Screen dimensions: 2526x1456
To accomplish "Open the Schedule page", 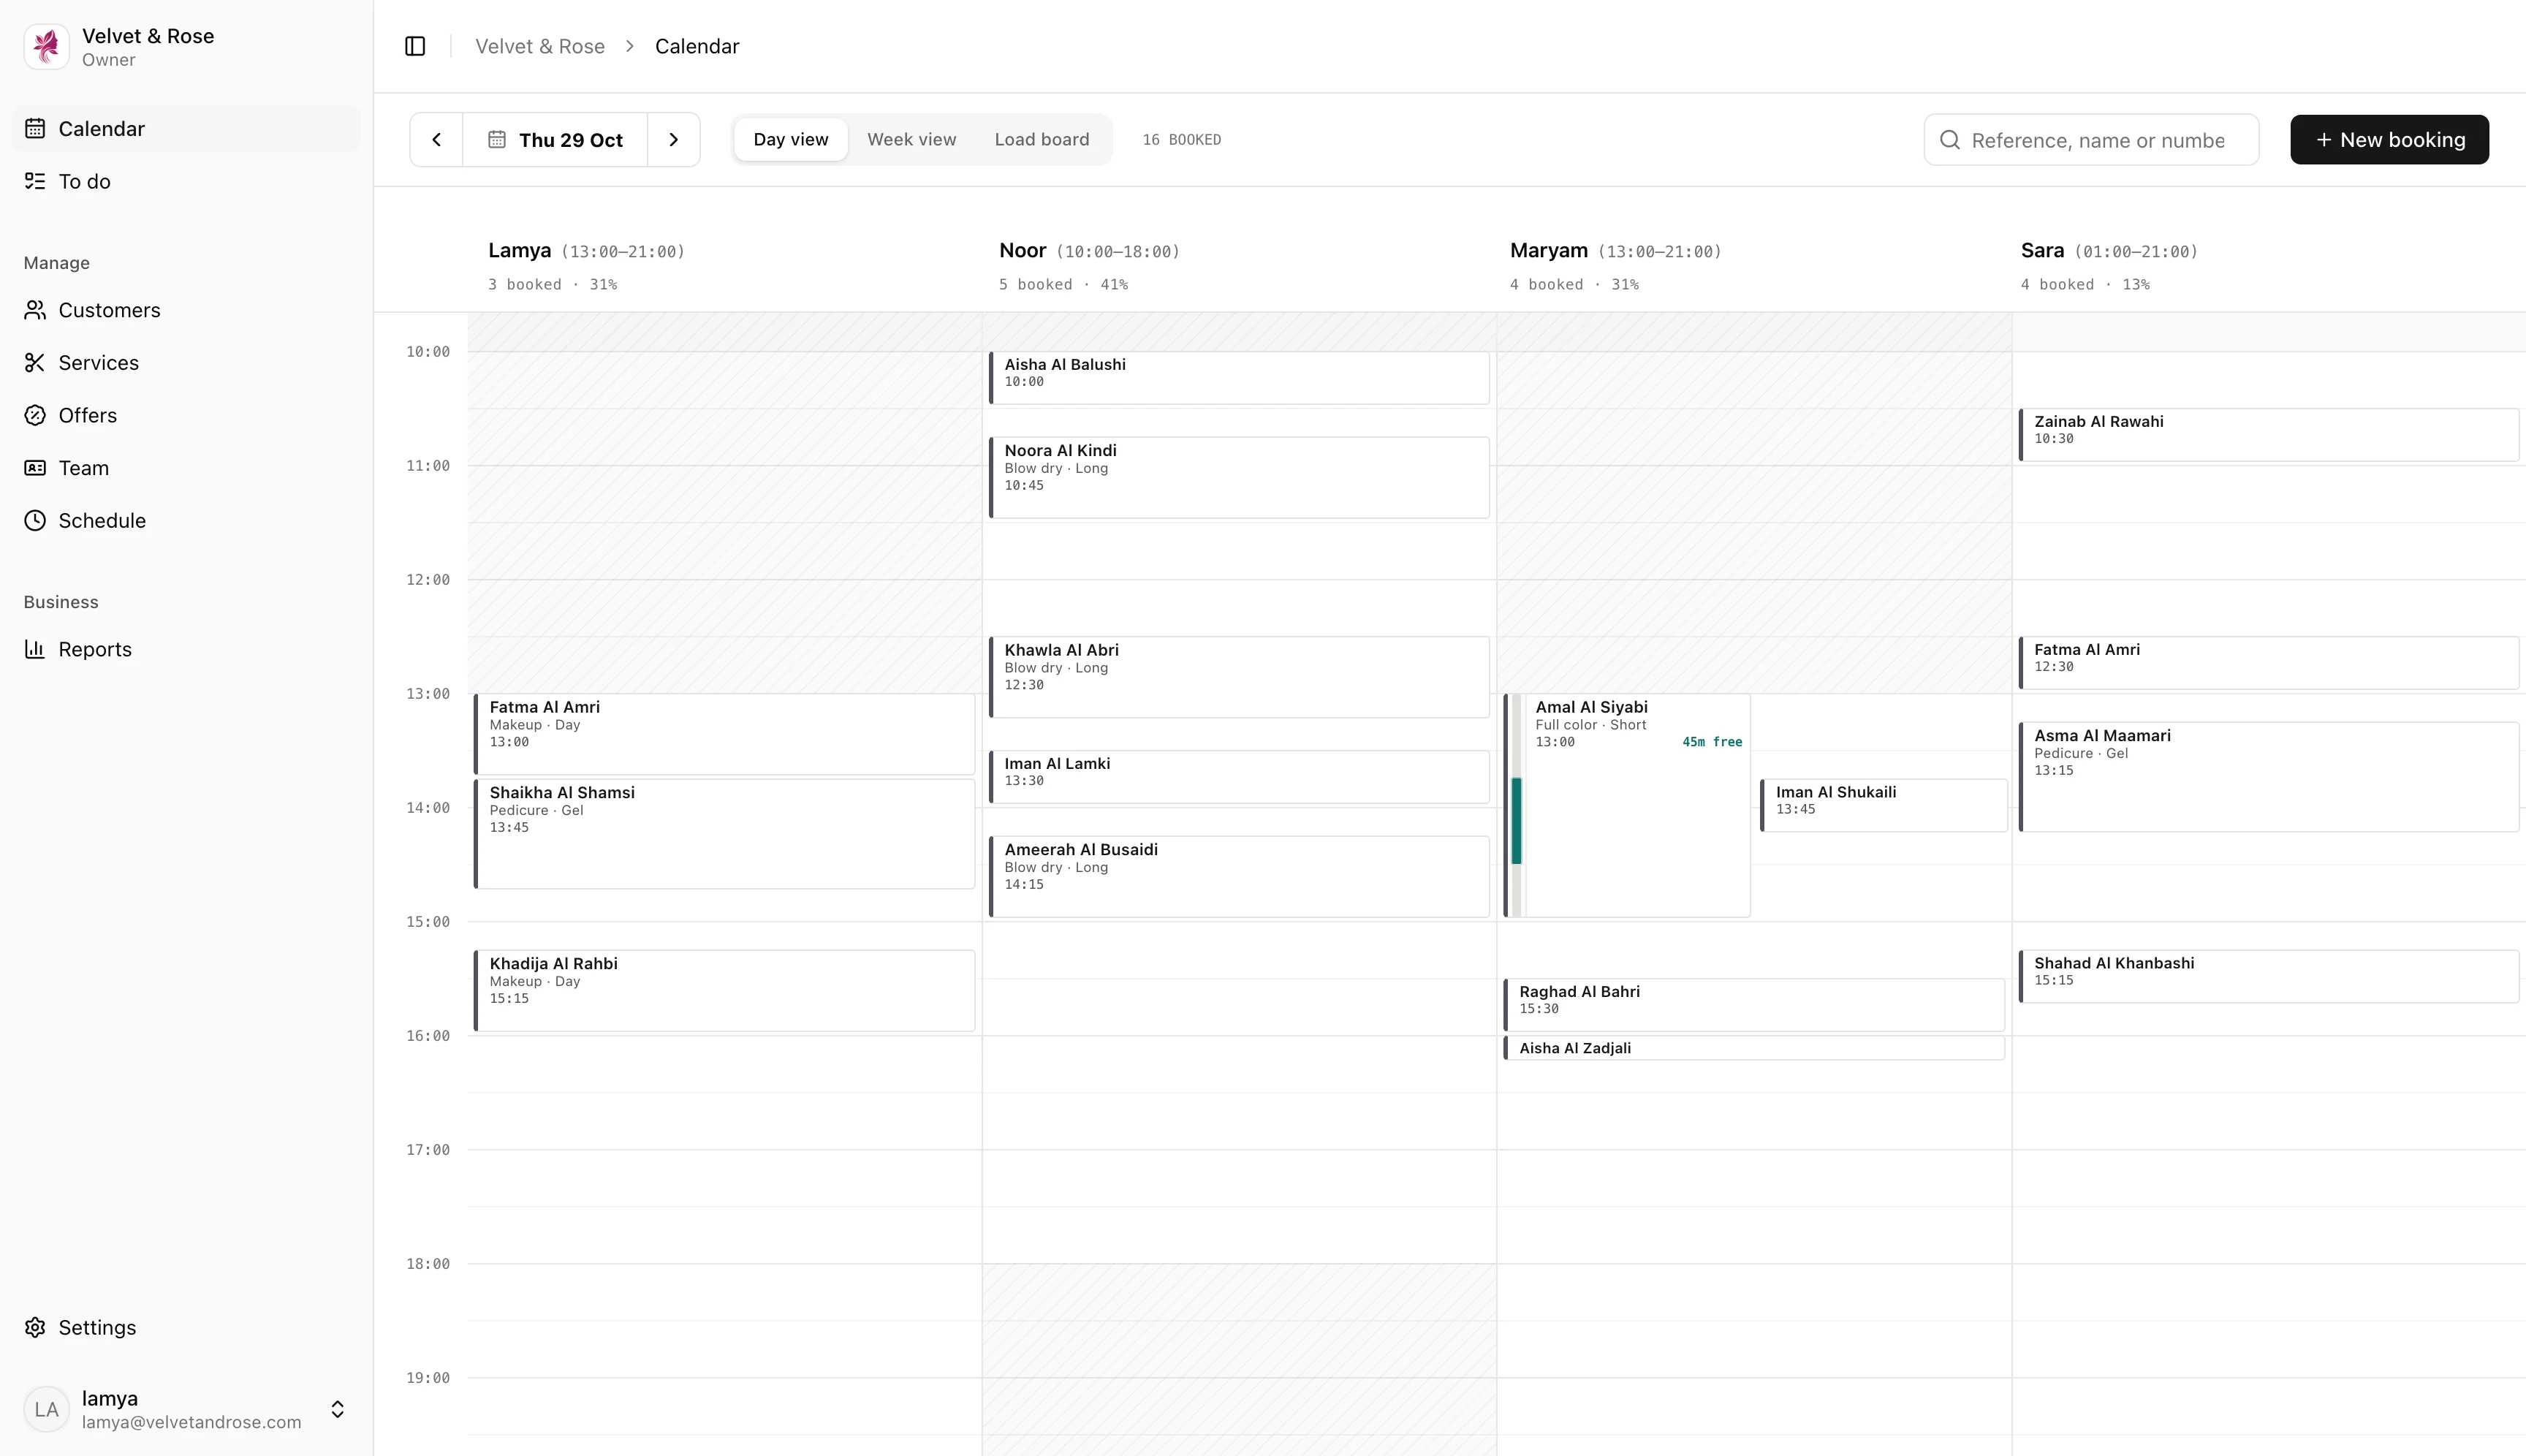I will pyautogui.click(x=186, y=520).
